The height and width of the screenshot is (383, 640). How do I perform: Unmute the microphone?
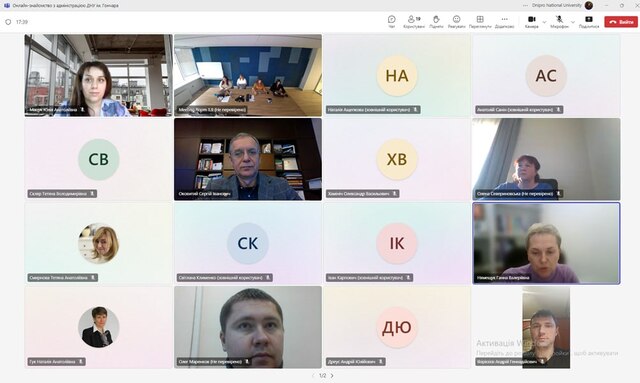pyautogui.click(x=559, y=22)
